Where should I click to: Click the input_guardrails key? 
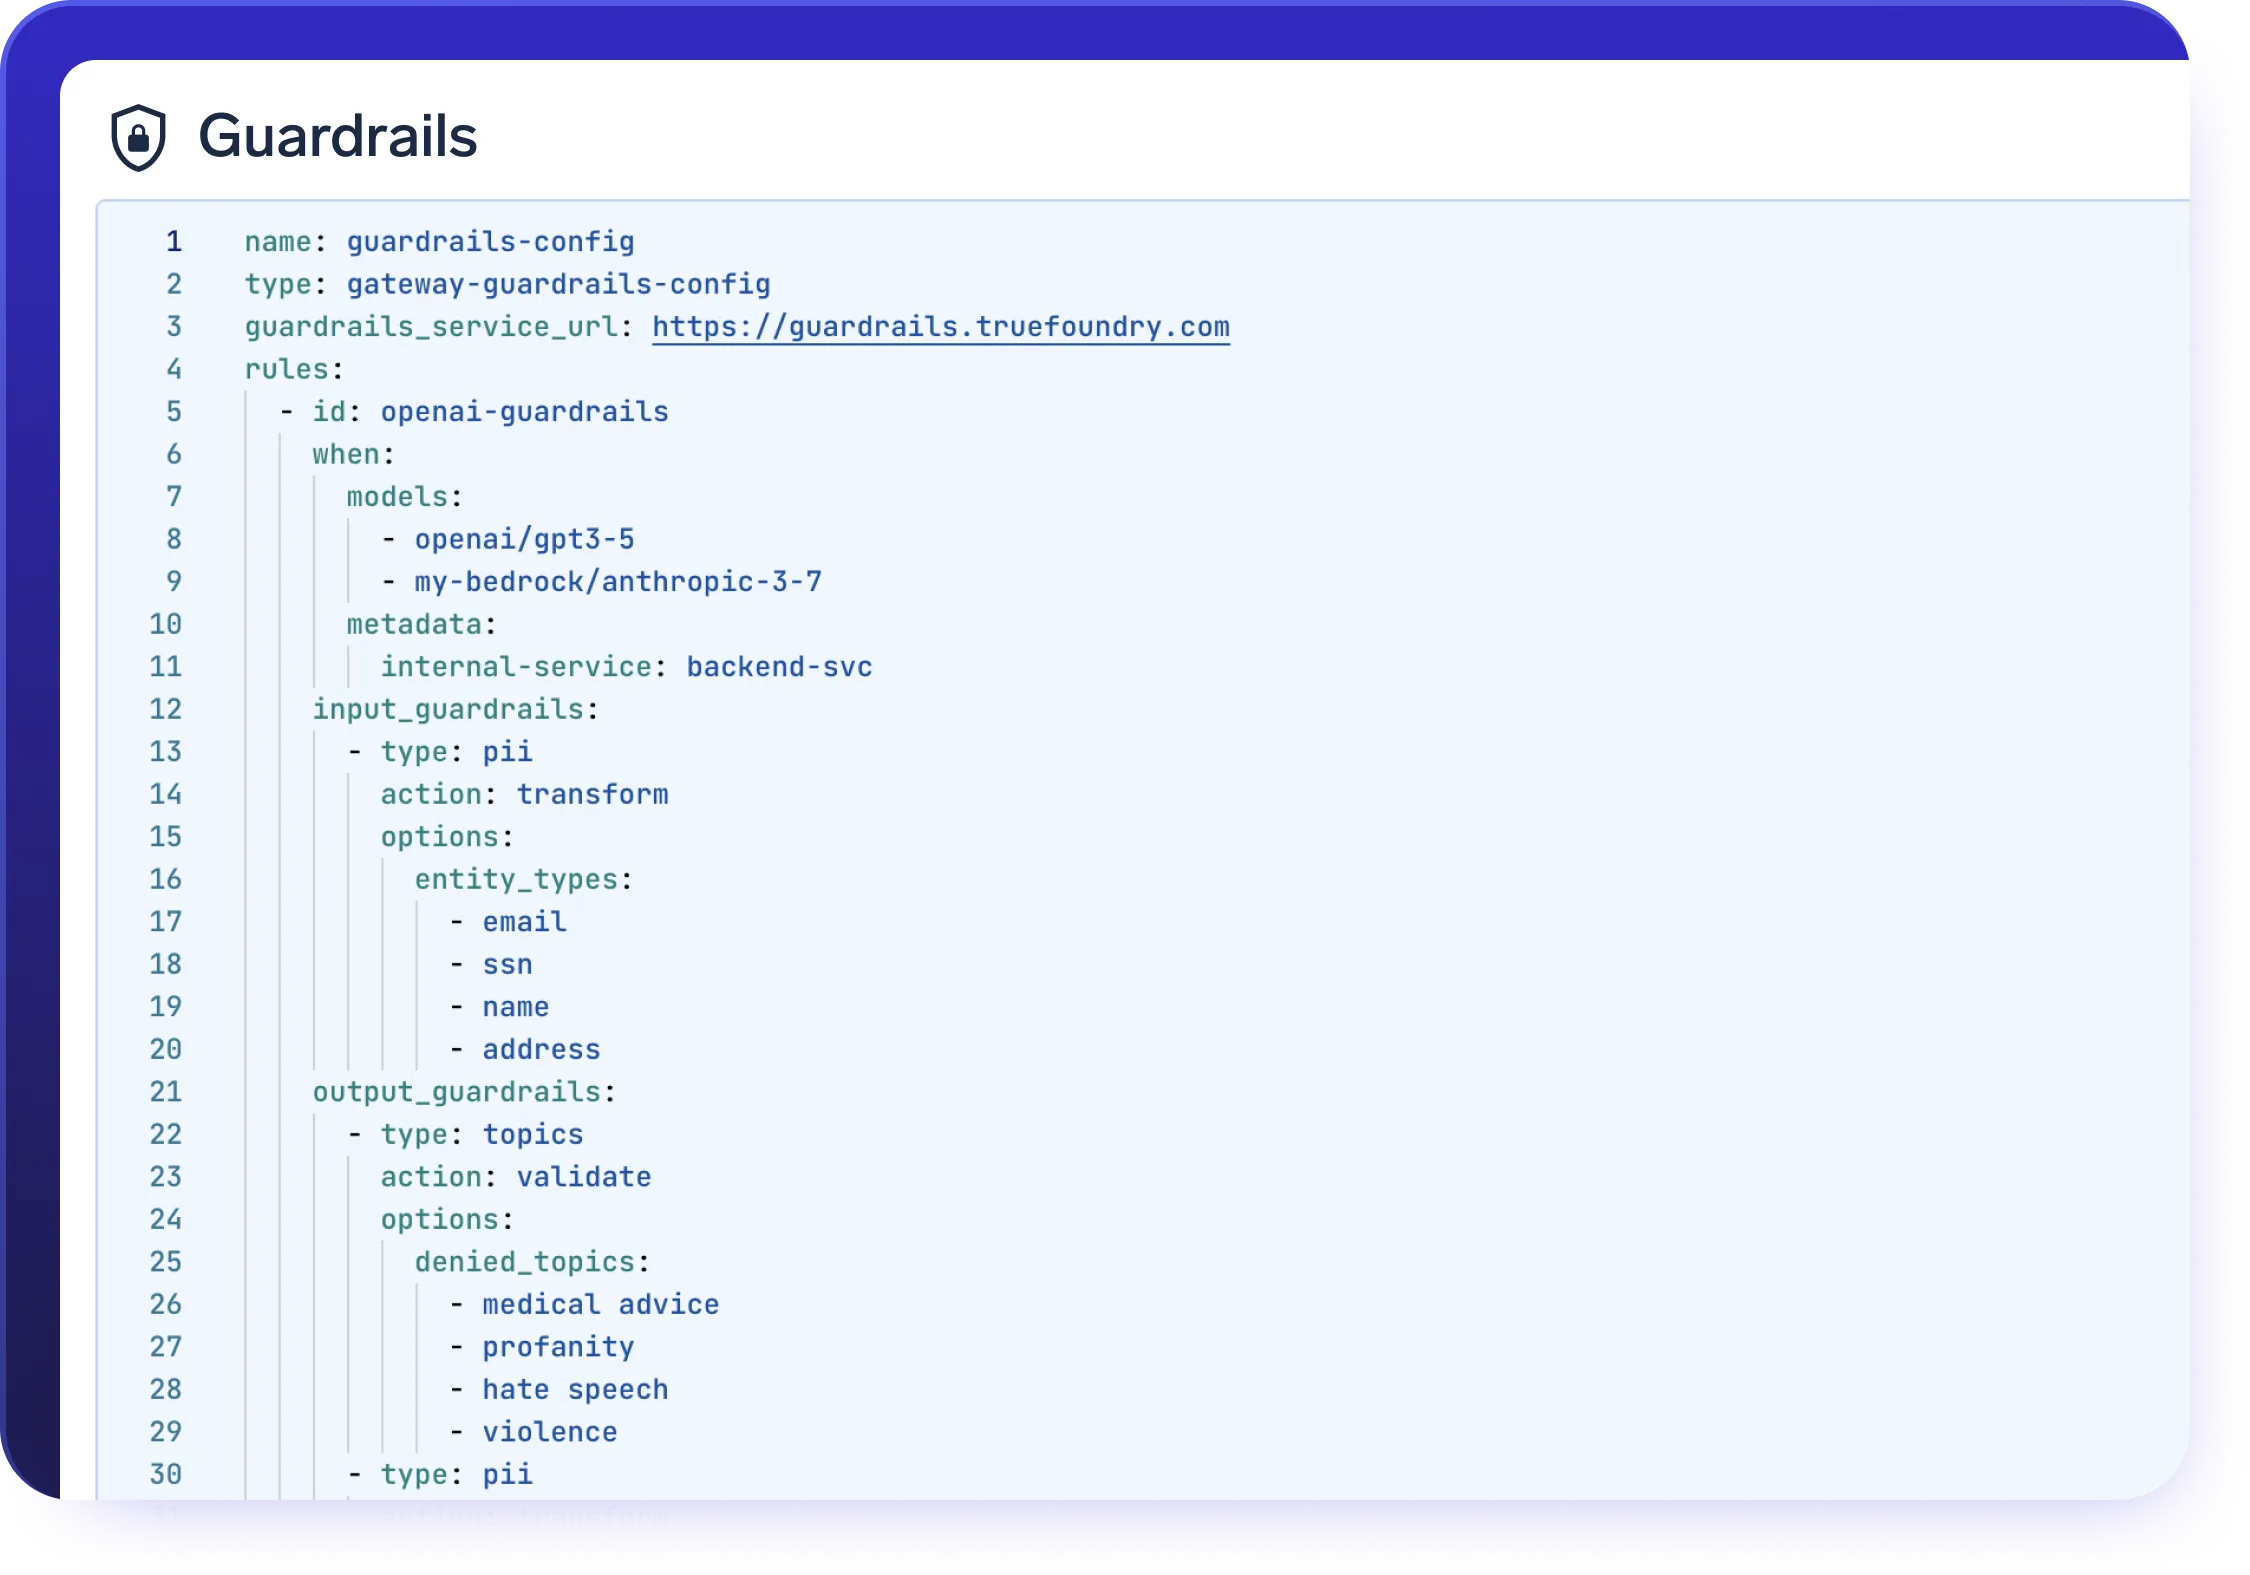tap(448, 710)
